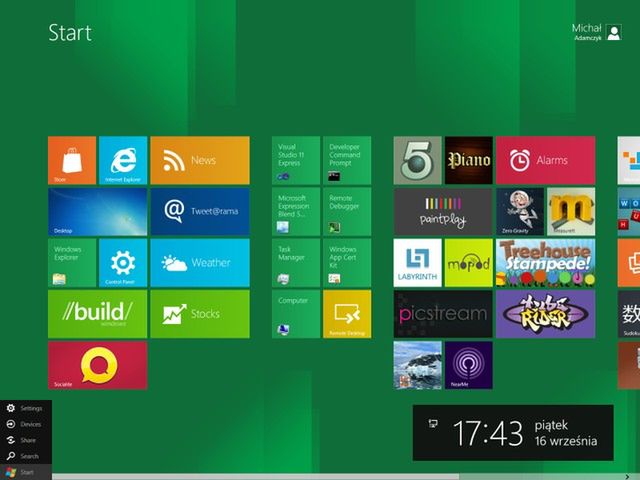Viewport: 640px width, 480px height.
Task: Click the 17:43 clock display
Action: point(488,433)
